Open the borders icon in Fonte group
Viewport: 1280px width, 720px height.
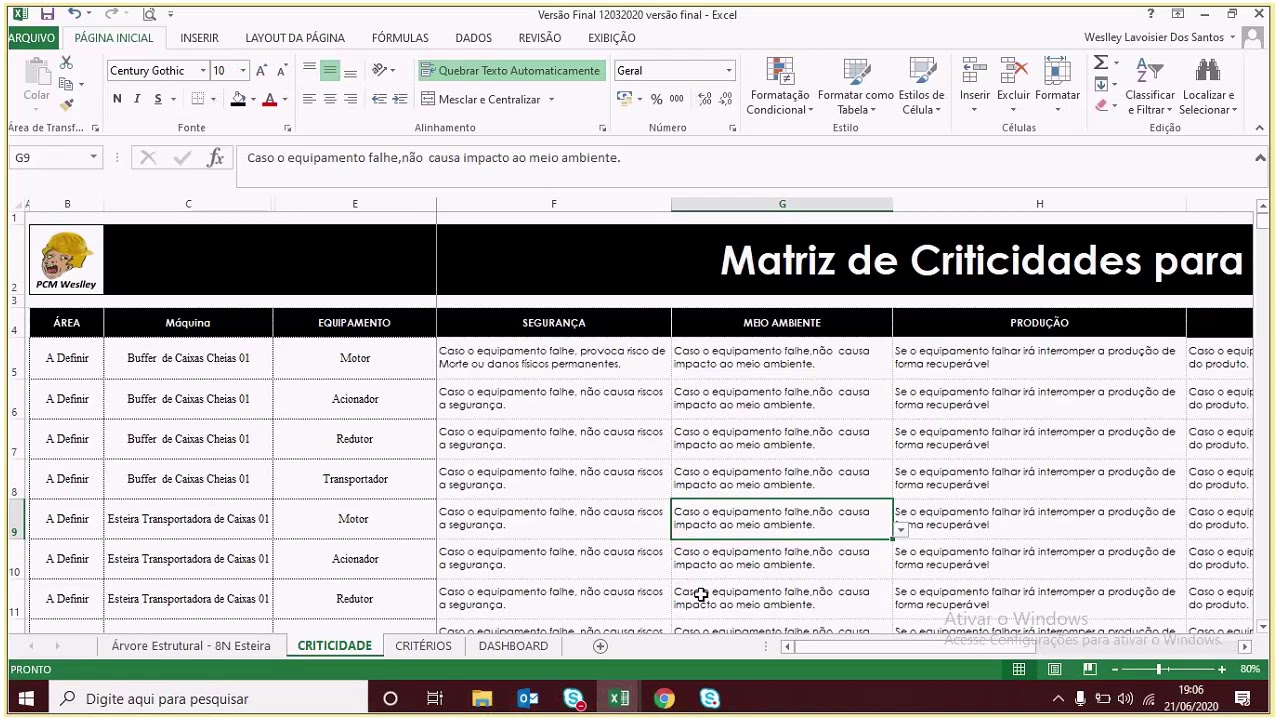(198, 99)
